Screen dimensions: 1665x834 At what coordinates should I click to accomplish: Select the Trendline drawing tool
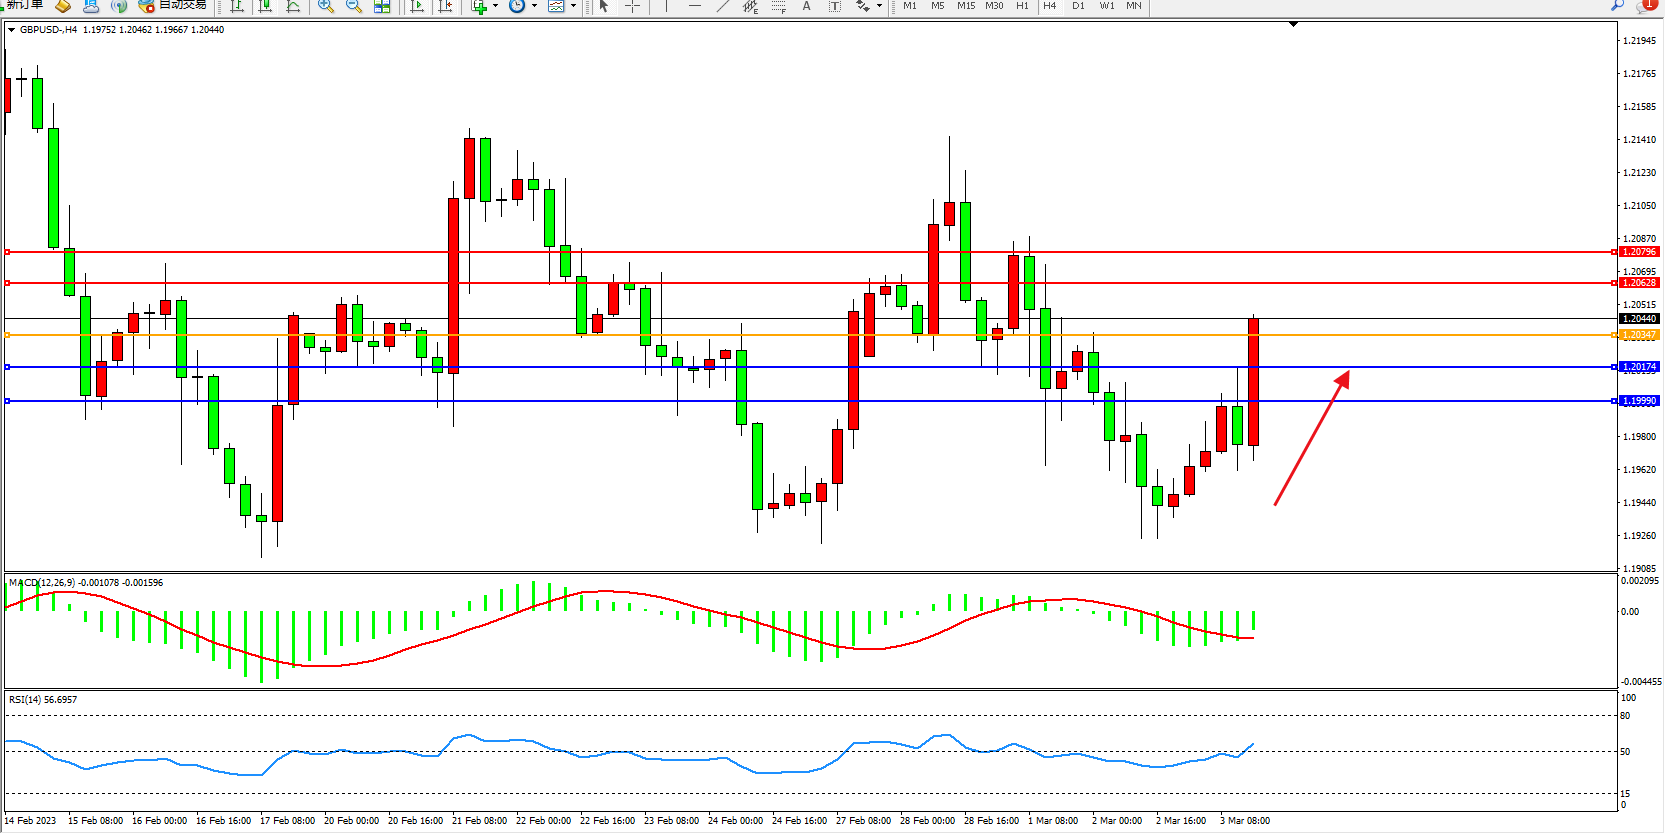coord(723,6)
